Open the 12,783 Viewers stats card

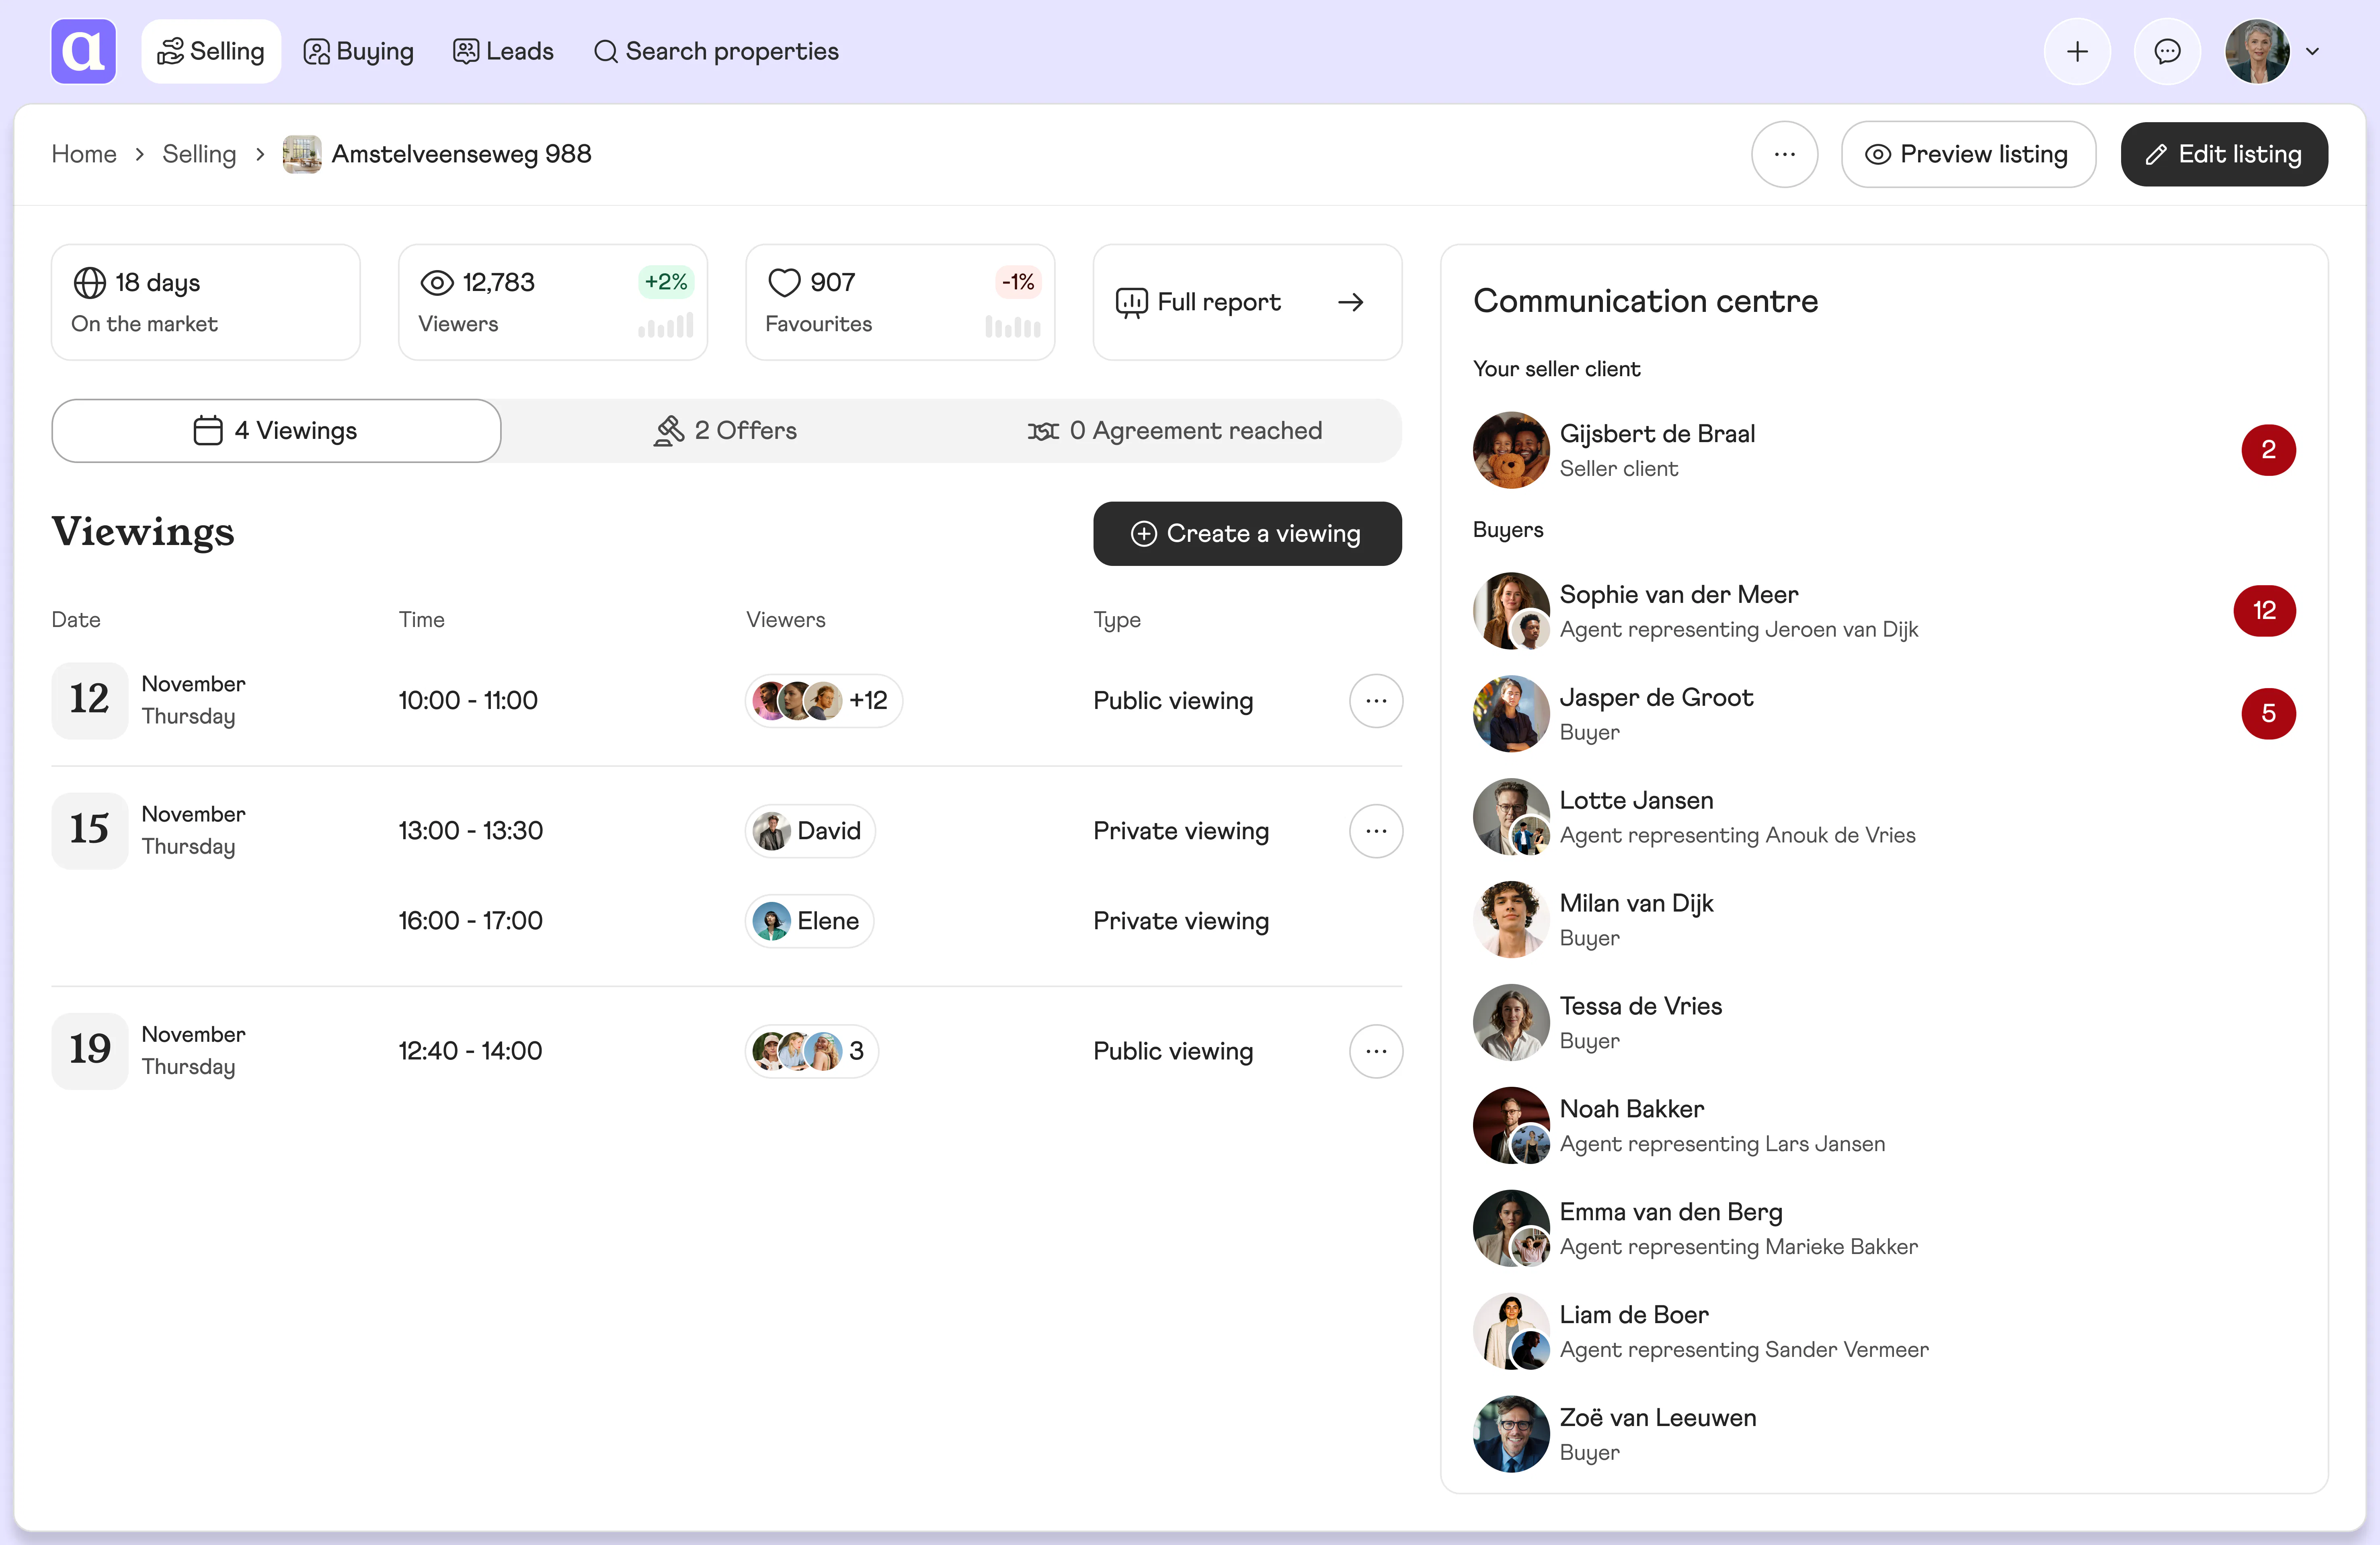tap(553, 302)
